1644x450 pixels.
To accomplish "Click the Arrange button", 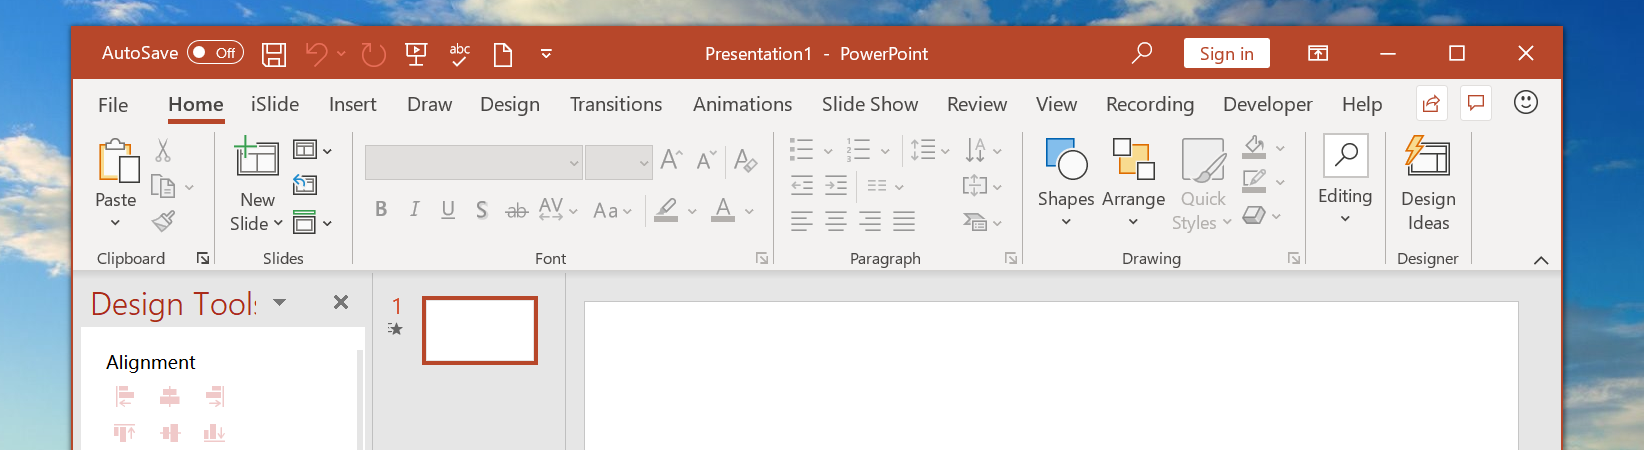I will click(x=1133, y=183).
